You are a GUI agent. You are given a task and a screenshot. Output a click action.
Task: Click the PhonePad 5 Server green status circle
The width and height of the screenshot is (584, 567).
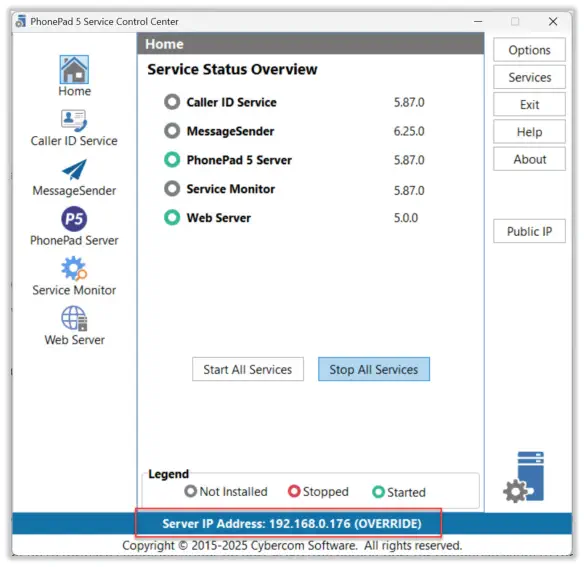click(172, 160)
